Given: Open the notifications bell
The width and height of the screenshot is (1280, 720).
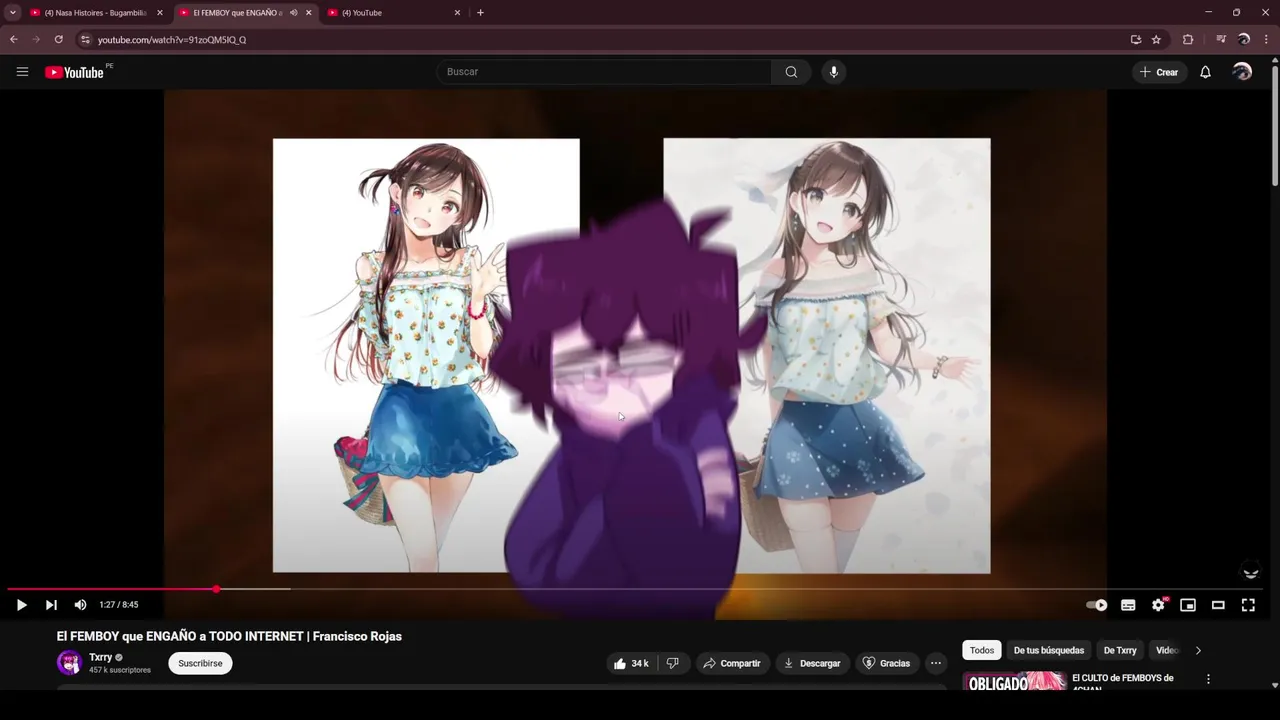Looking at the screenshot, I should click(1205, 72).
